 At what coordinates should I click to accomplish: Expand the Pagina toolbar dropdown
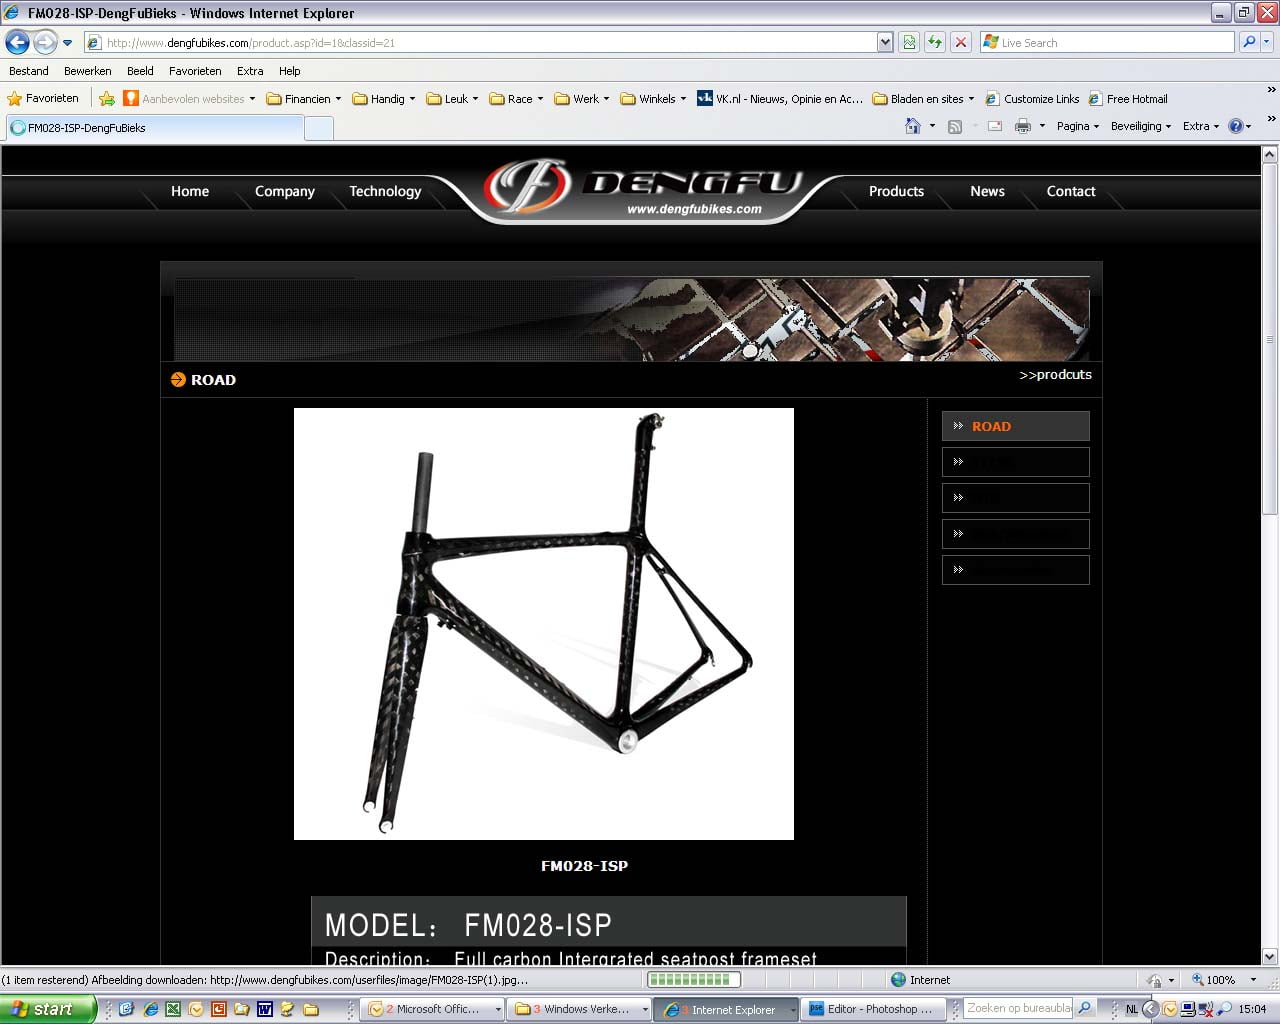pyautogui.click(x=1077, y=126)
